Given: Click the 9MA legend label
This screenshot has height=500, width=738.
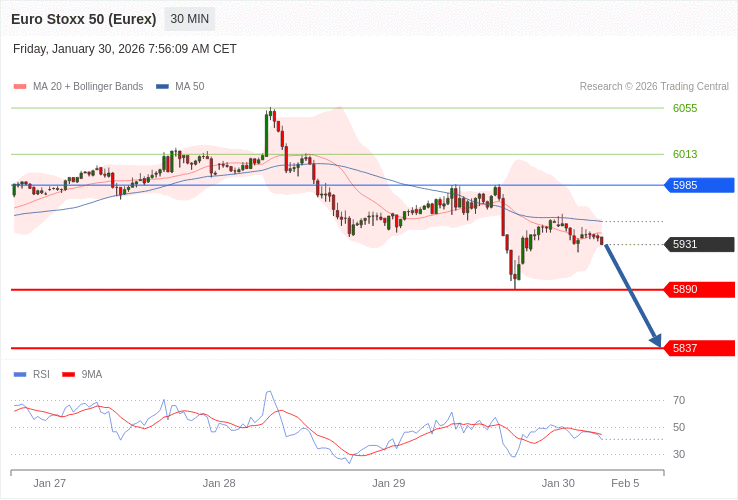Looking at the screenshot, I should click(92, 374).
